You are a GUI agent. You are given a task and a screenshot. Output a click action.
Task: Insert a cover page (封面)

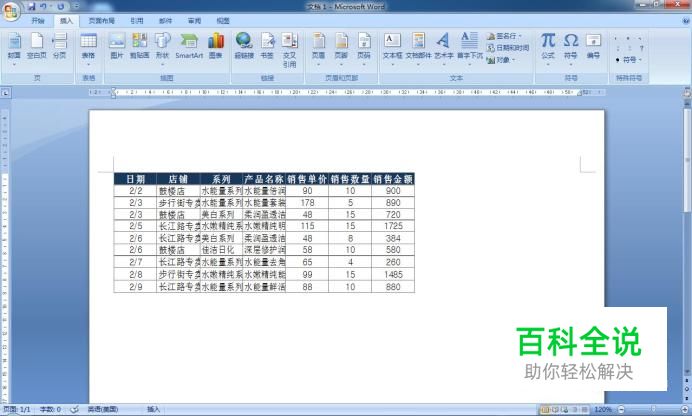(14, 48)
